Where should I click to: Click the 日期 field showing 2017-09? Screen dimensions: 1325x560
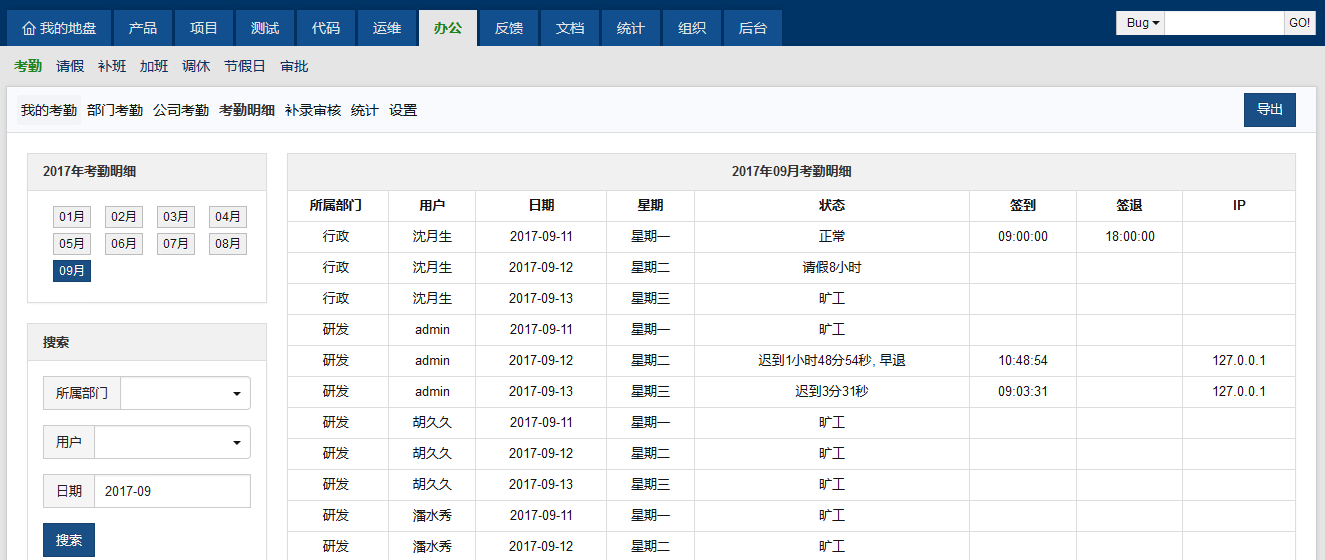click(x=172, y=491)
